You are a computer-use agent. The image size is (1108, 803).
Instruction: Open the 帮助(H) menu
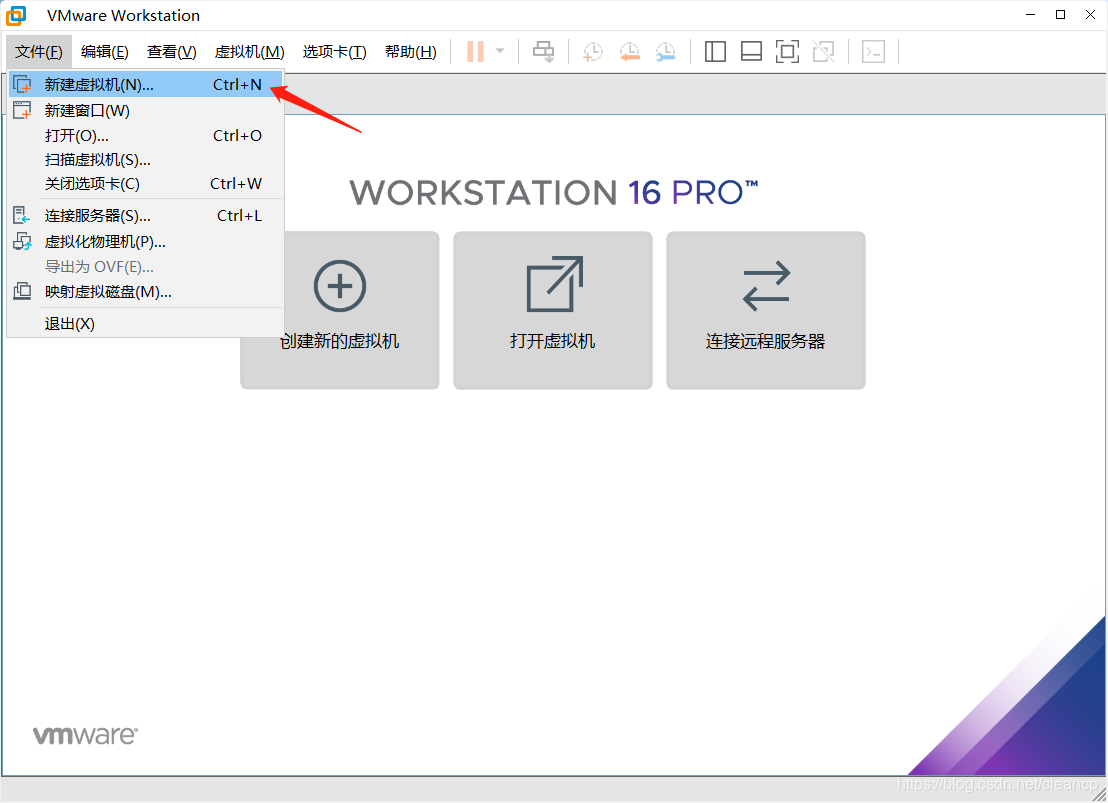411,52
